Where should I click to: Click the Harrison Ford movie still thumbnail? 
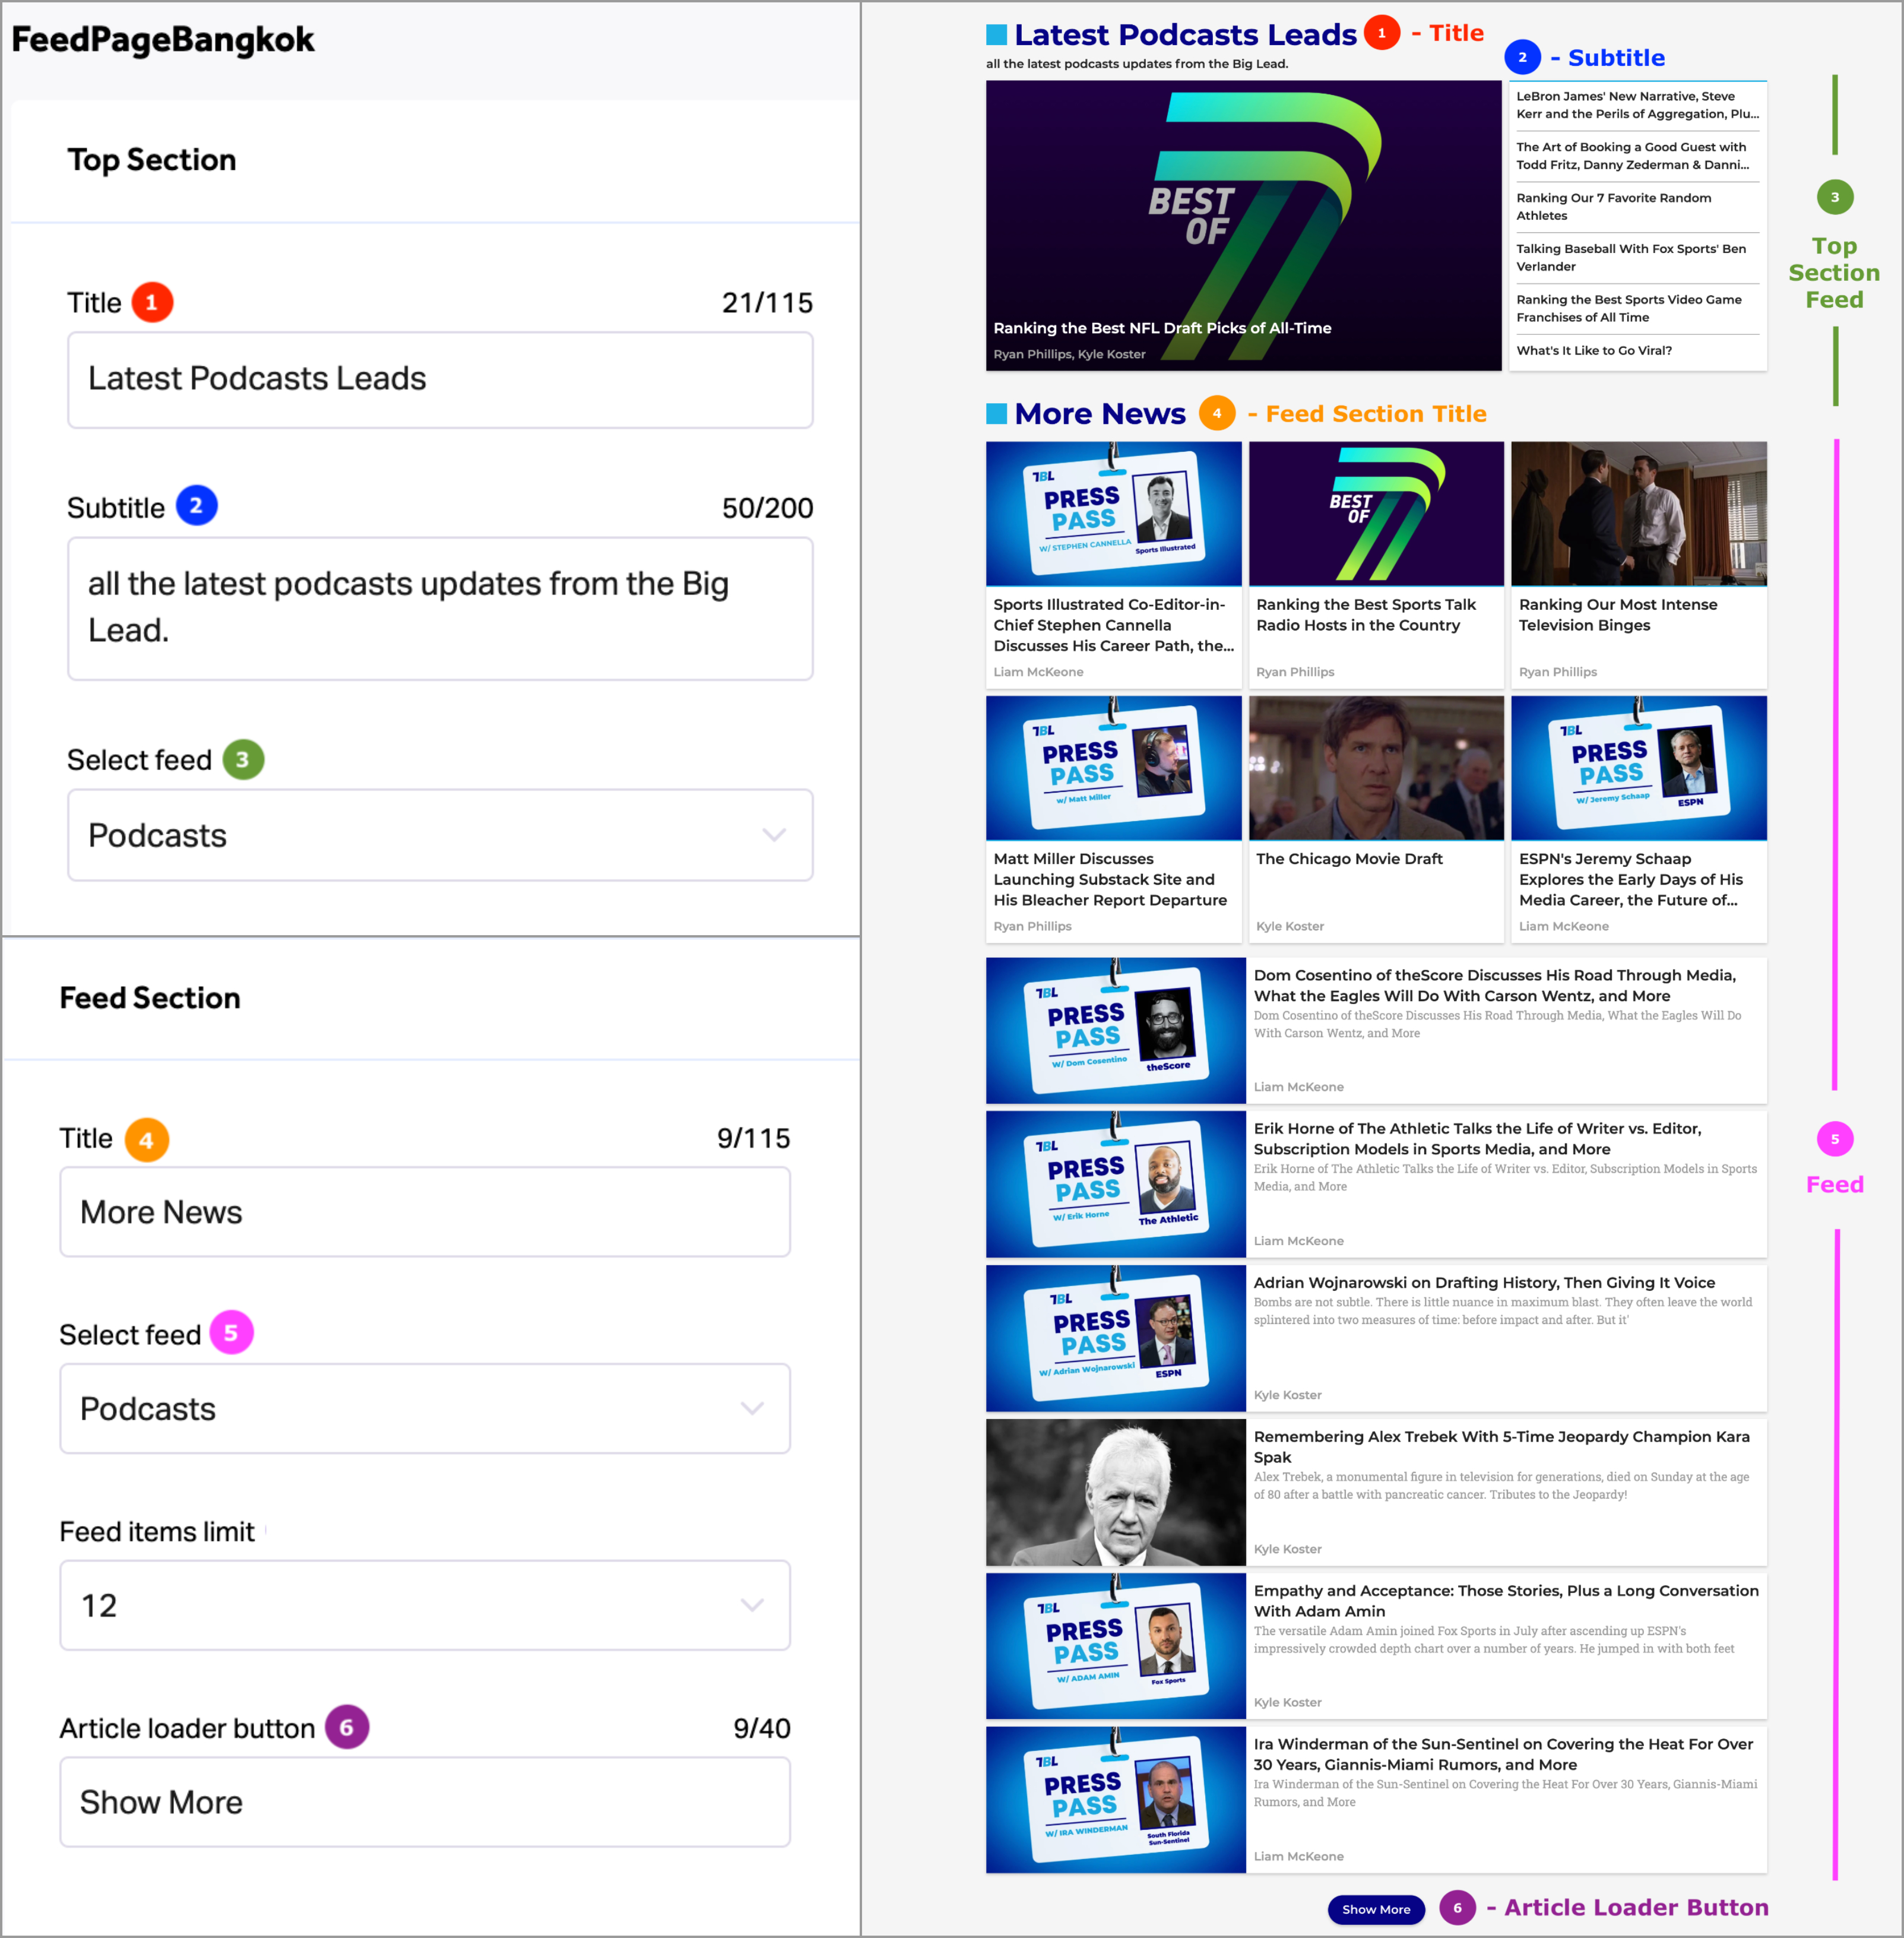point(1376,768)
